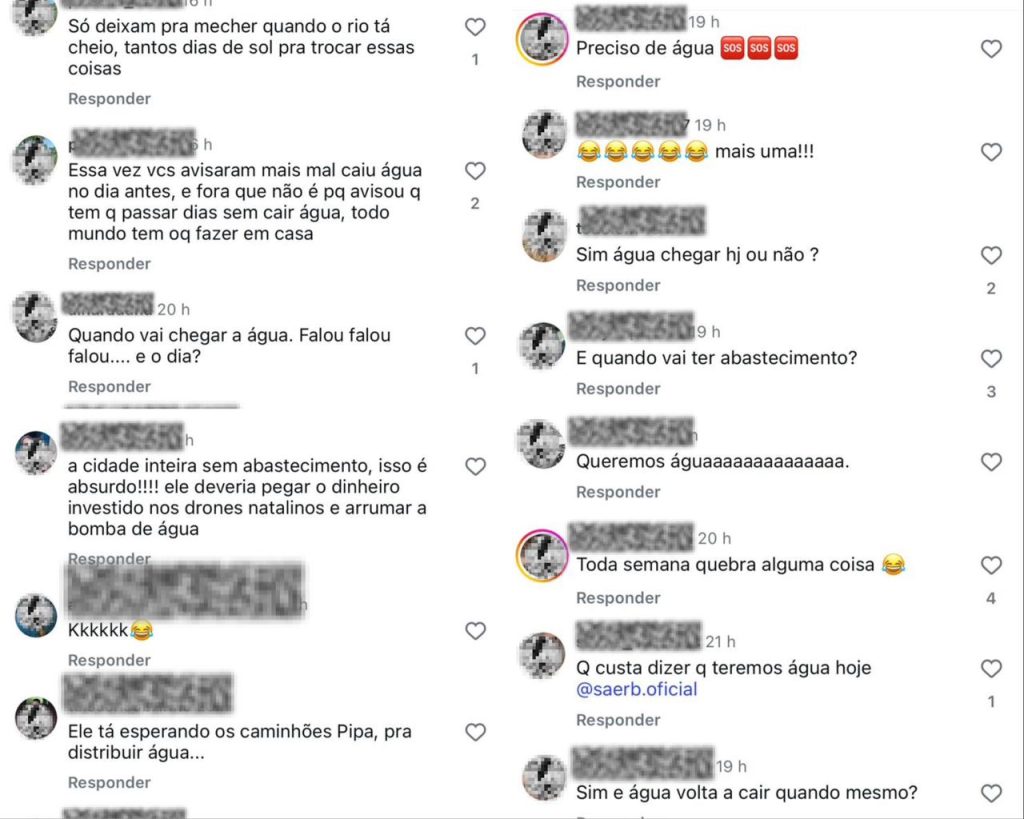Like 'E quando vai ter abastecimento?' comment
1024x819 pixels.
(x=991, y=359)
